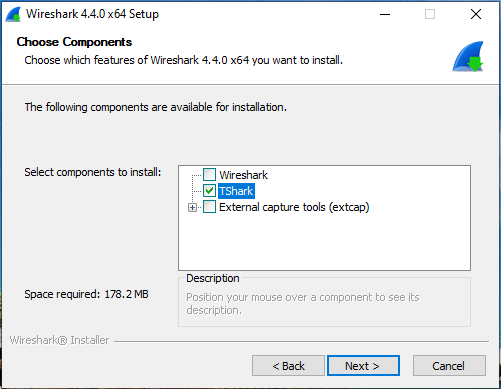Click the Choose Components heading

[x=74, y=42]
